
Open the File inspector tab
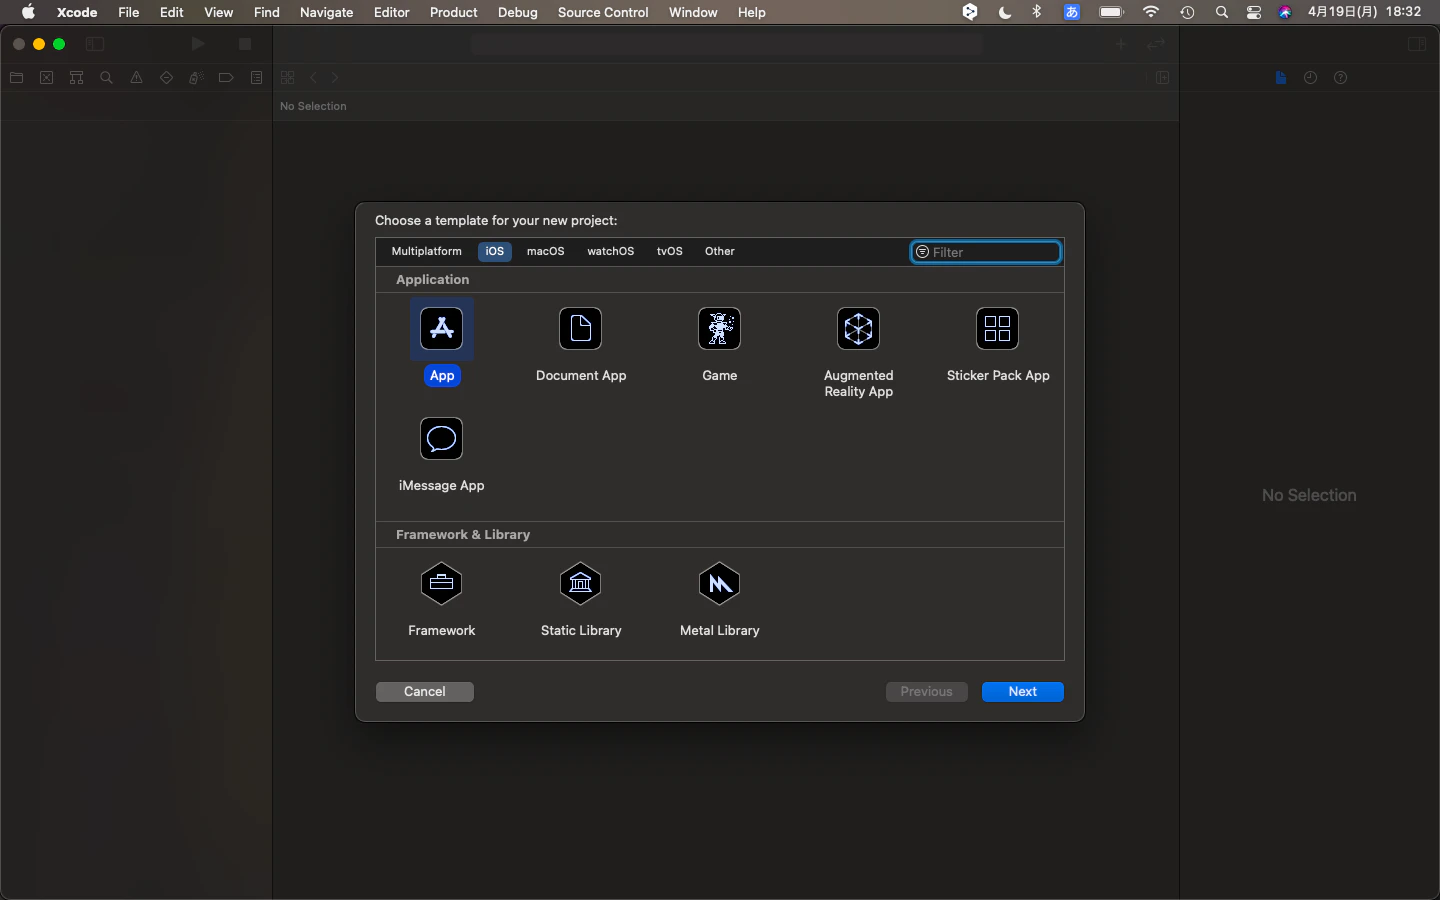pos(1281,78)
